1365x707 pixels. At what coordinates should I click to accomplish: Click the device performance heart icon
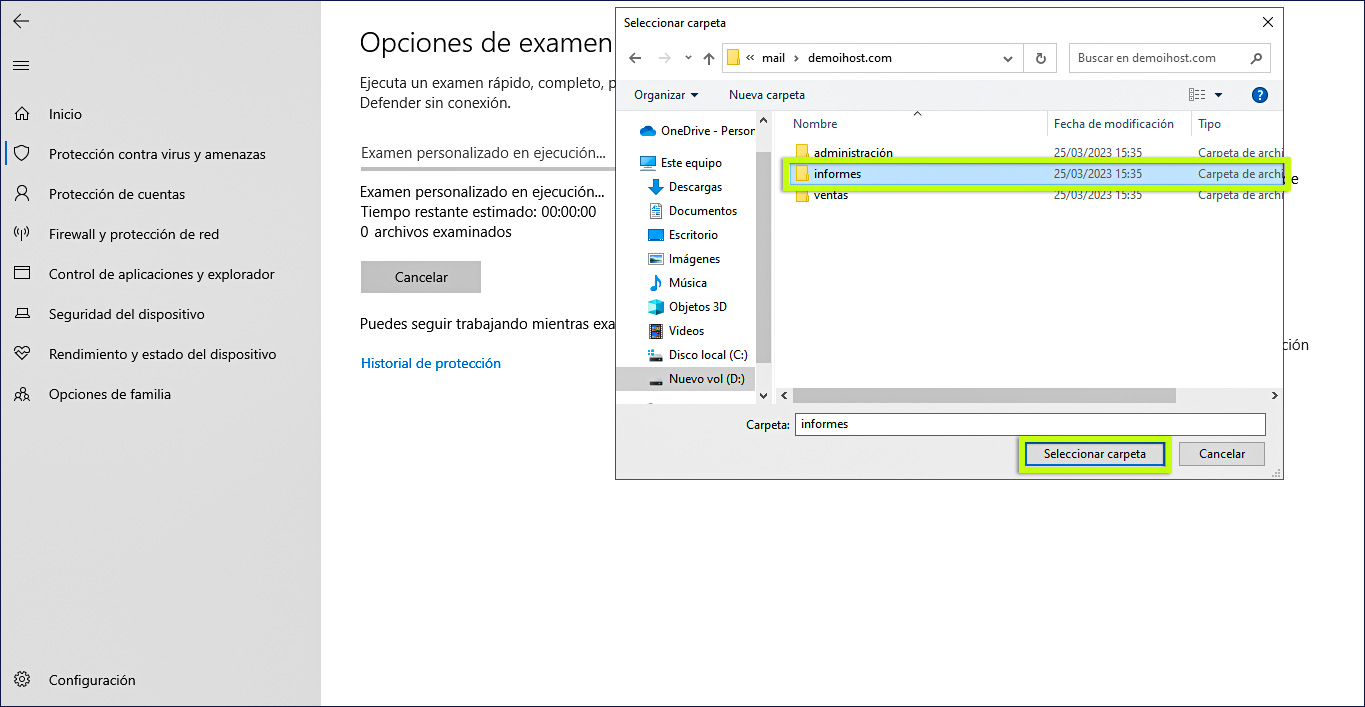[x=22, y=354]
